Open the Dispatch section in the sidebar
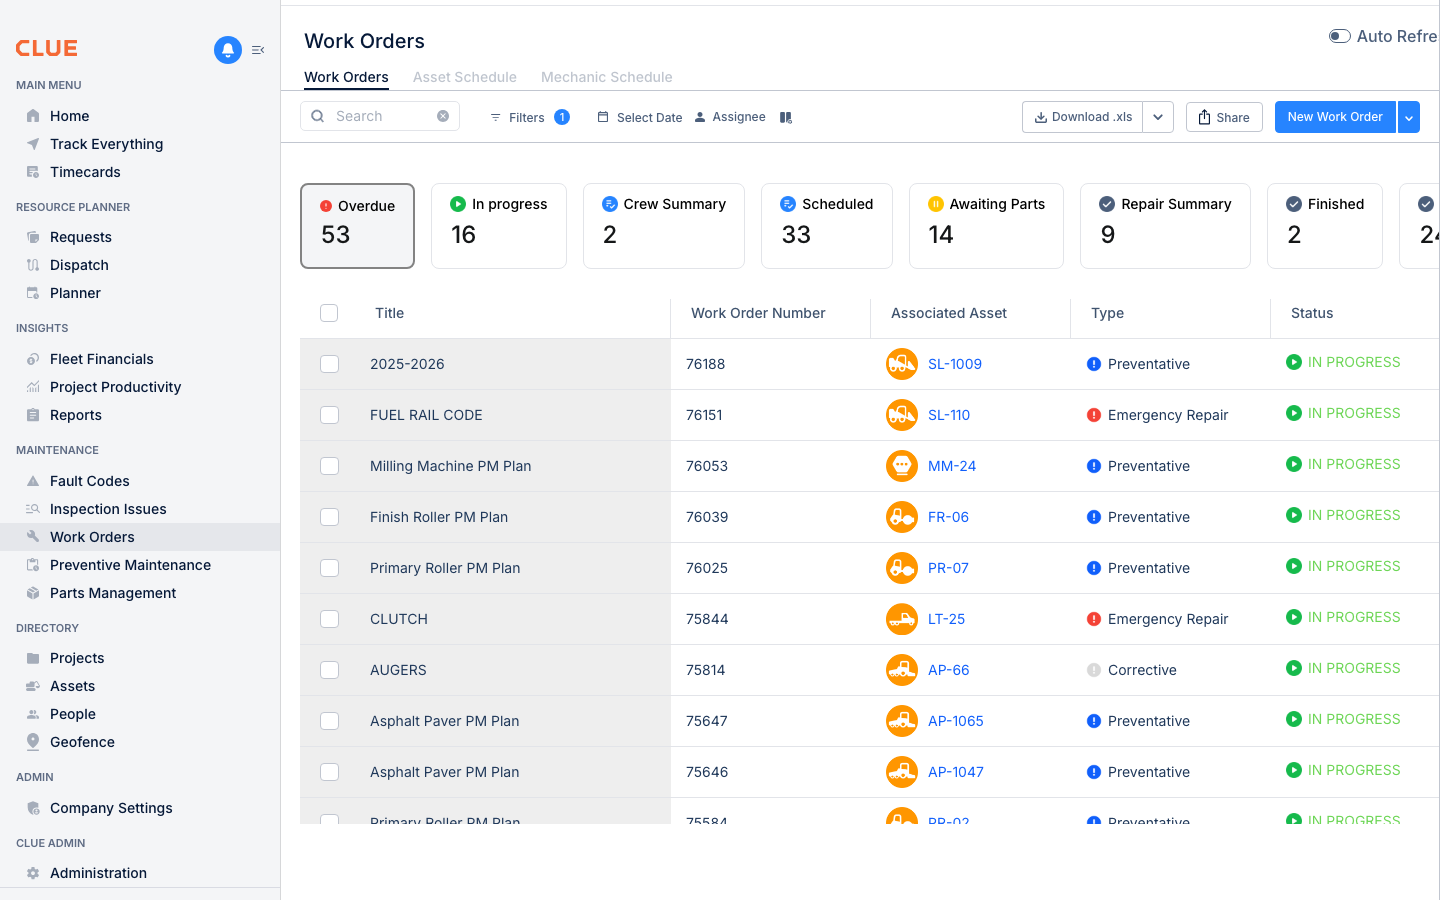Screen dimensions: 1440x900 point(78,264)
